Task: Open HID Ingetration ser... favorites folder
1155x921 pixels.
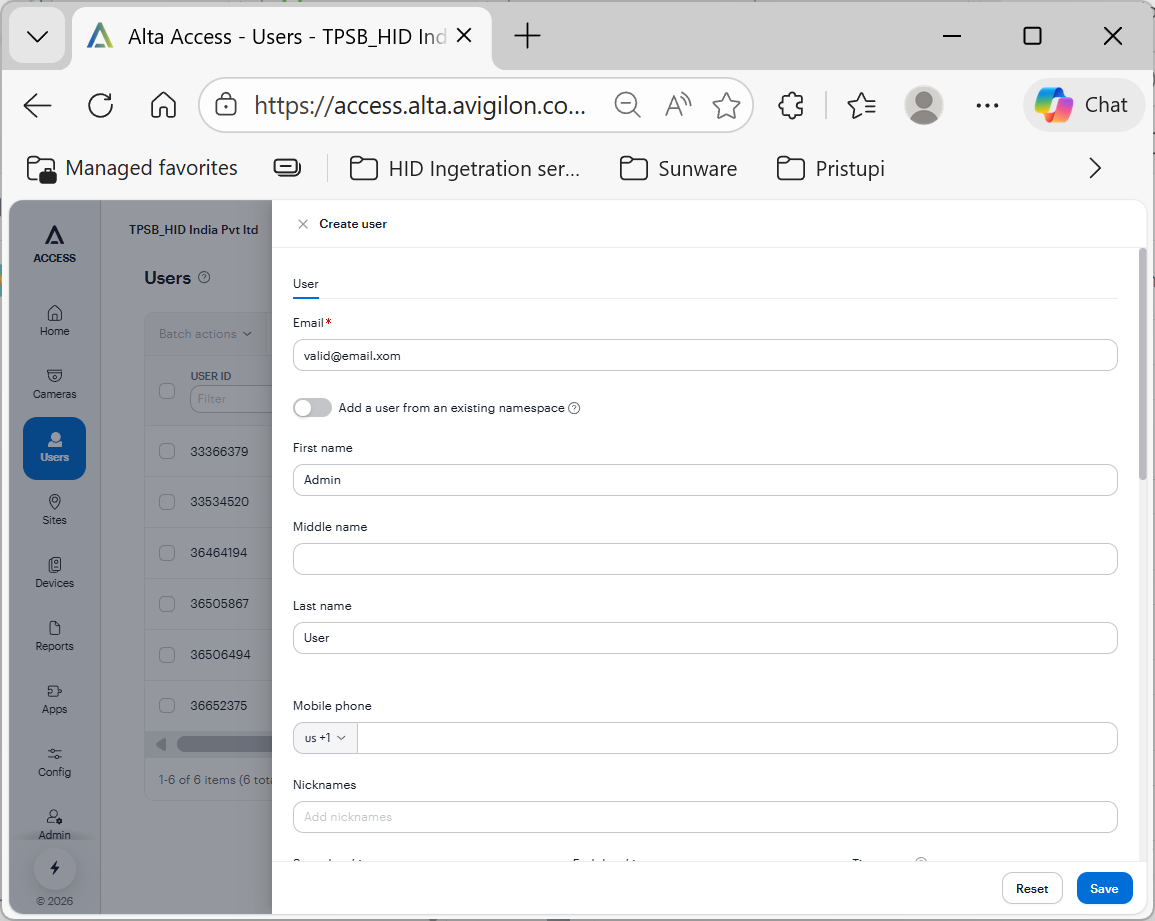Action: coord(465,169)
